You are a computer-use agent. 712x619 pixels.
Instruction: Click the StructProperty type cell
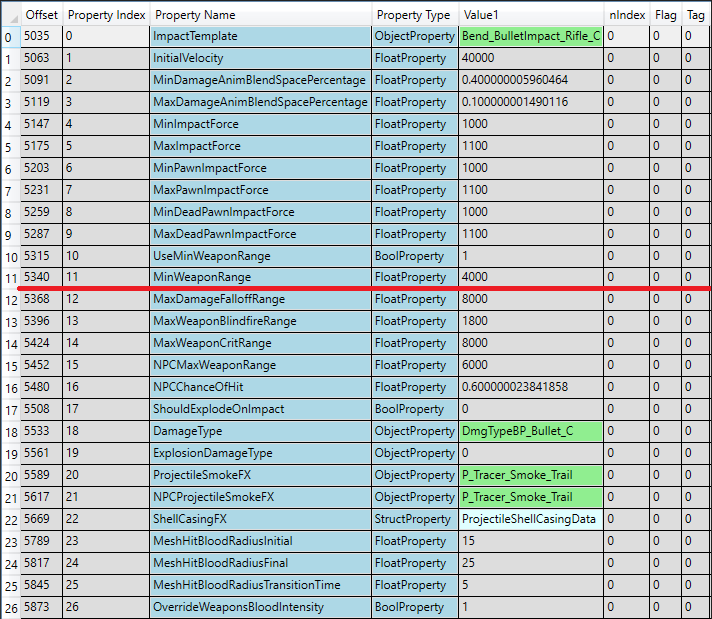pos(415,519)
